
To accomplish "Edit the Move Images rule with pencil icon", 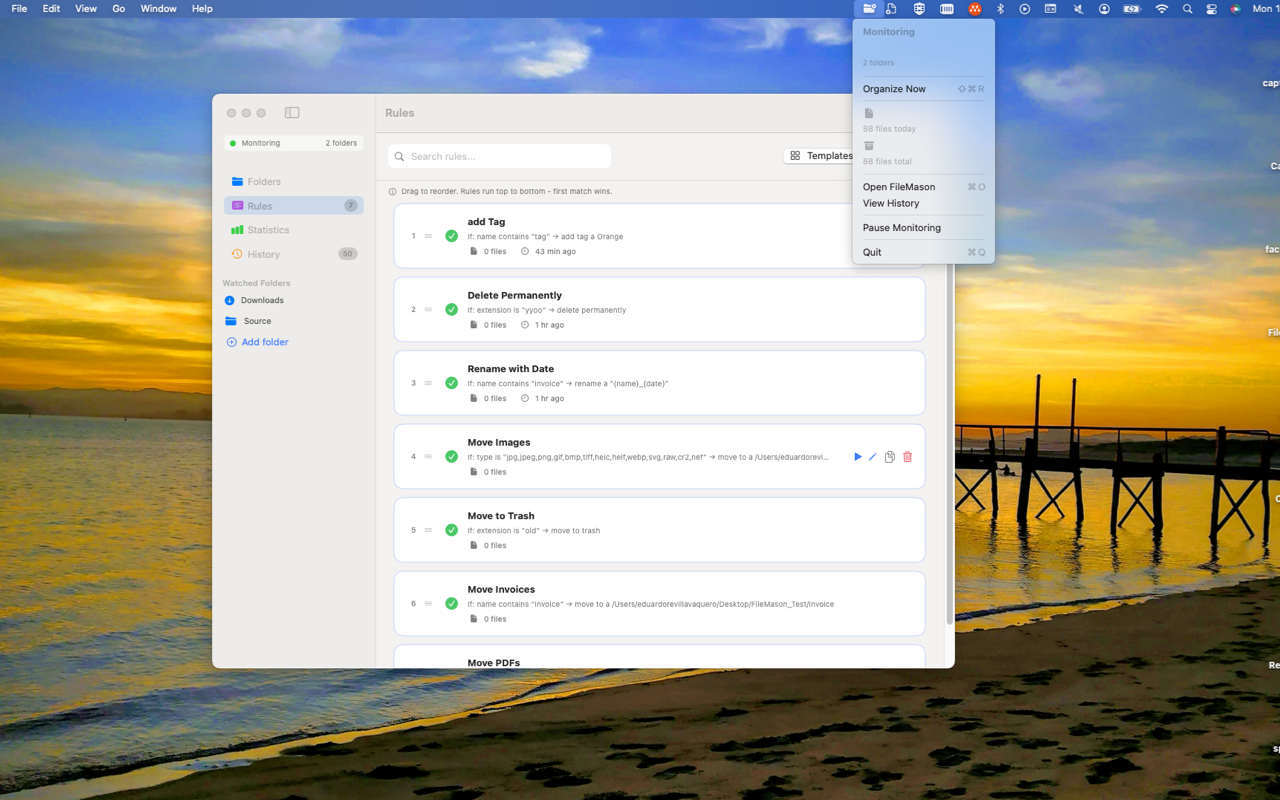I will pos(873,457).
